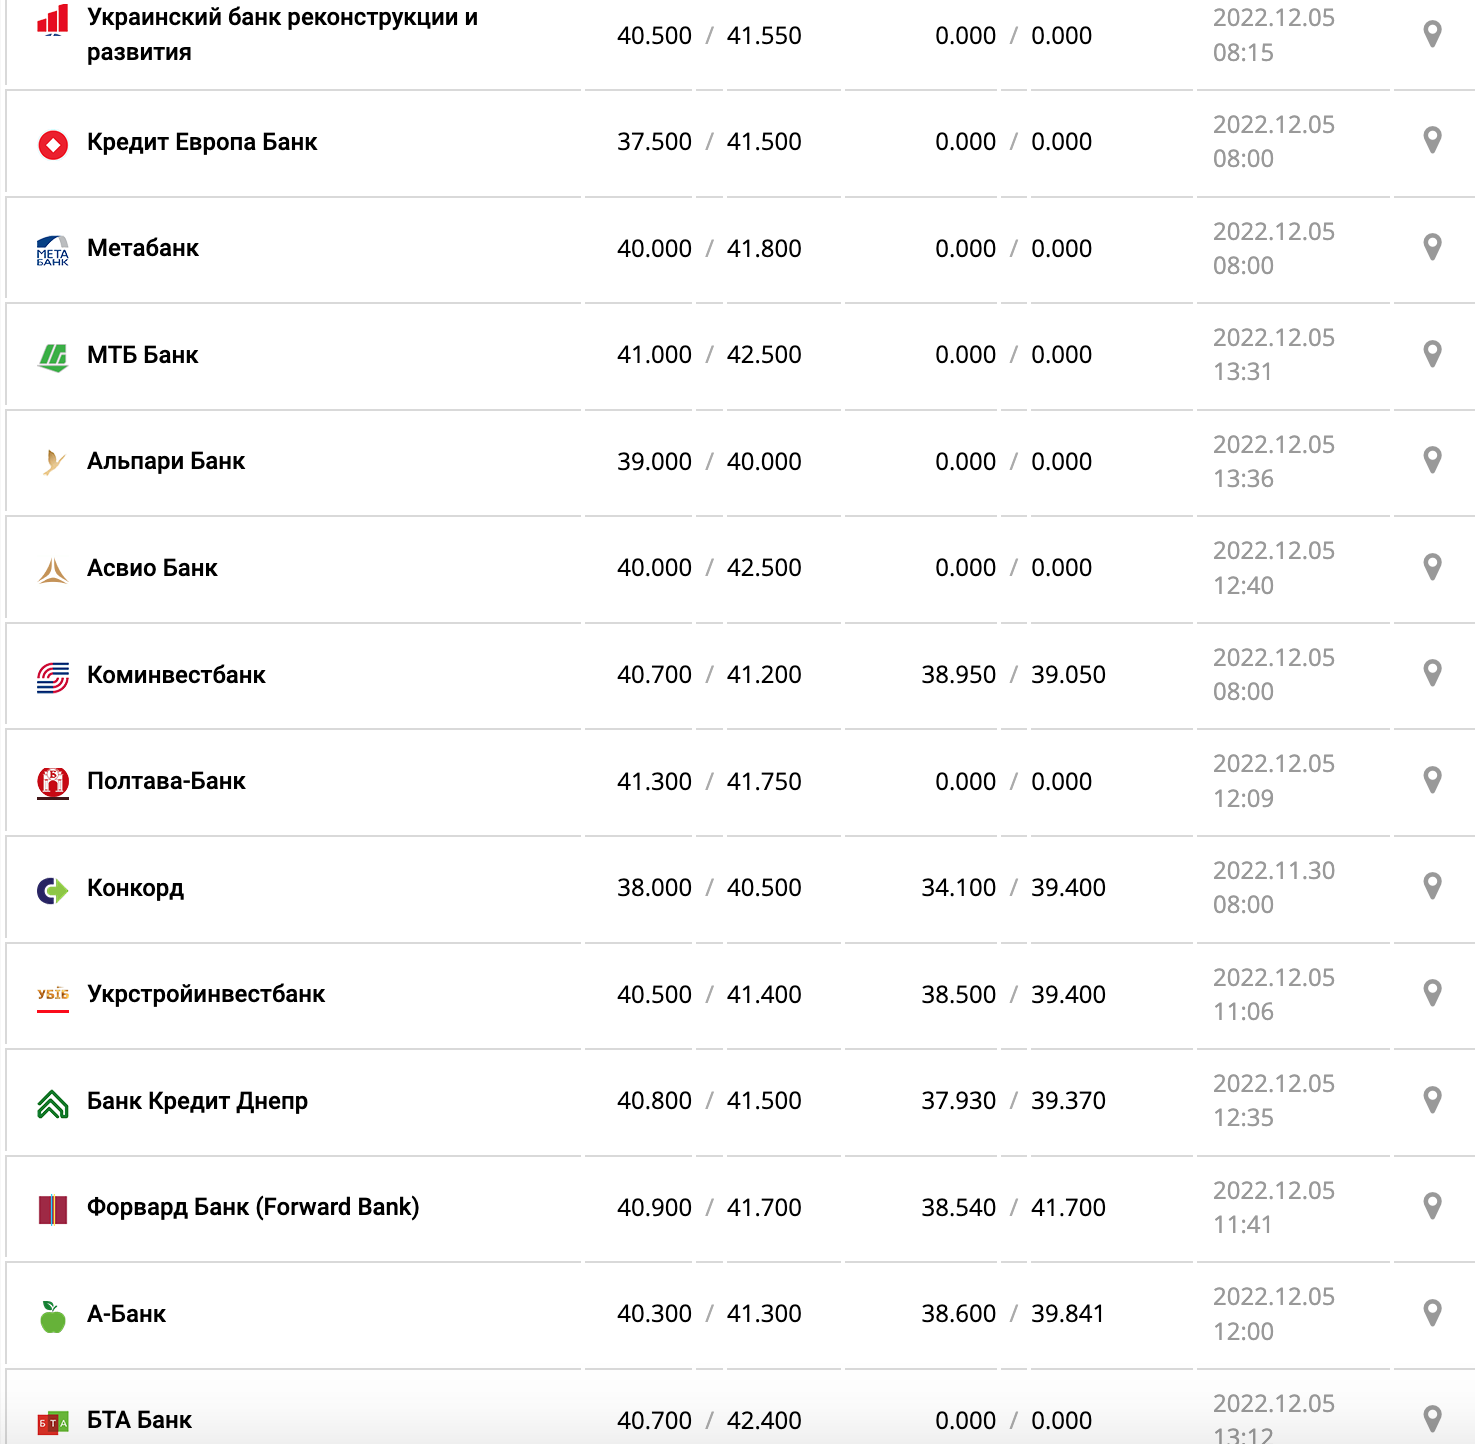Screen dimensions: 1475x1444
Task: Open location pin for Метабанк row
Action: pyautogui.click(x=1432, y=247)
